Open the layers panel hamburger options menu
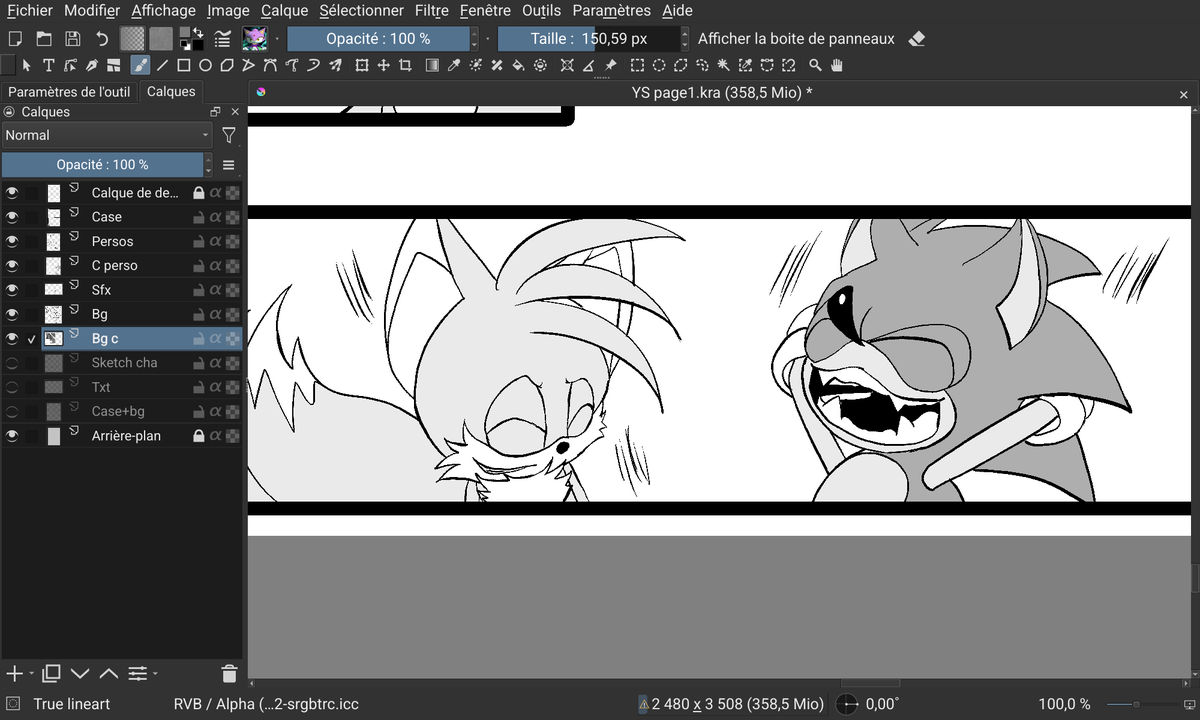 coord(228,165)
